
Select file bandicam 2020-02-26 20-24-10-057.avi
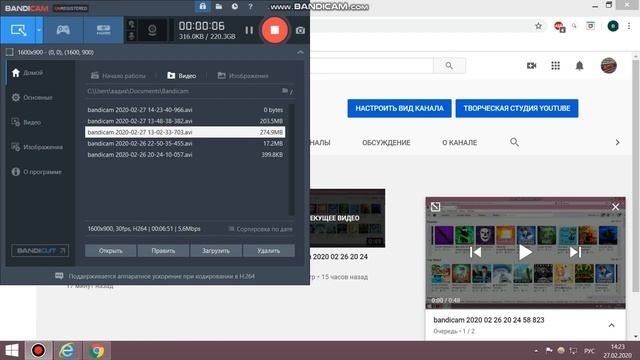[x=185, y=155]
